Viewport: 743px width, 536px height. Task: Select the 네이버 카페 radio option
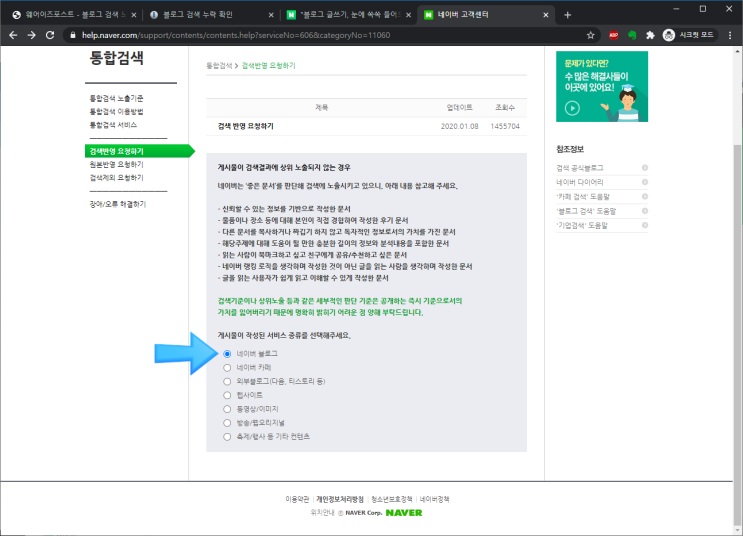tap(227, 368)
